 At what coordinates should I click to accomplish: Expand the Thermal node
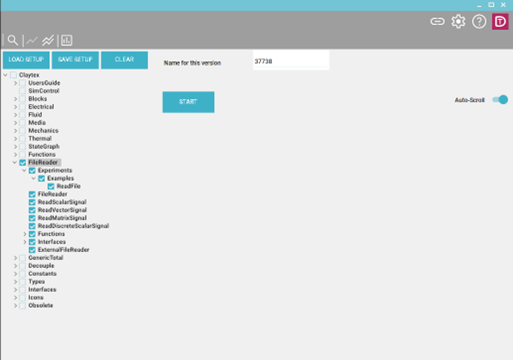[x=15, y=139]
